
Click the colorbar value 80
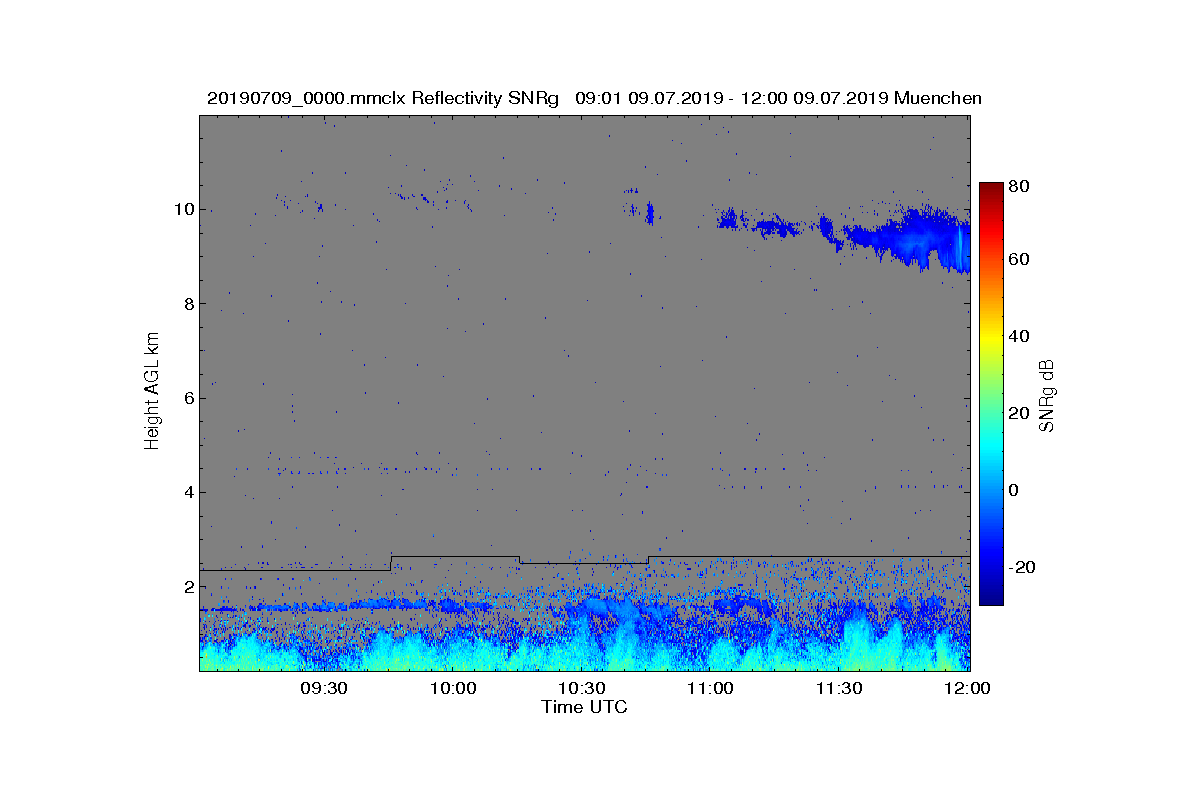pyautogui.click(x=1020, y=186)
